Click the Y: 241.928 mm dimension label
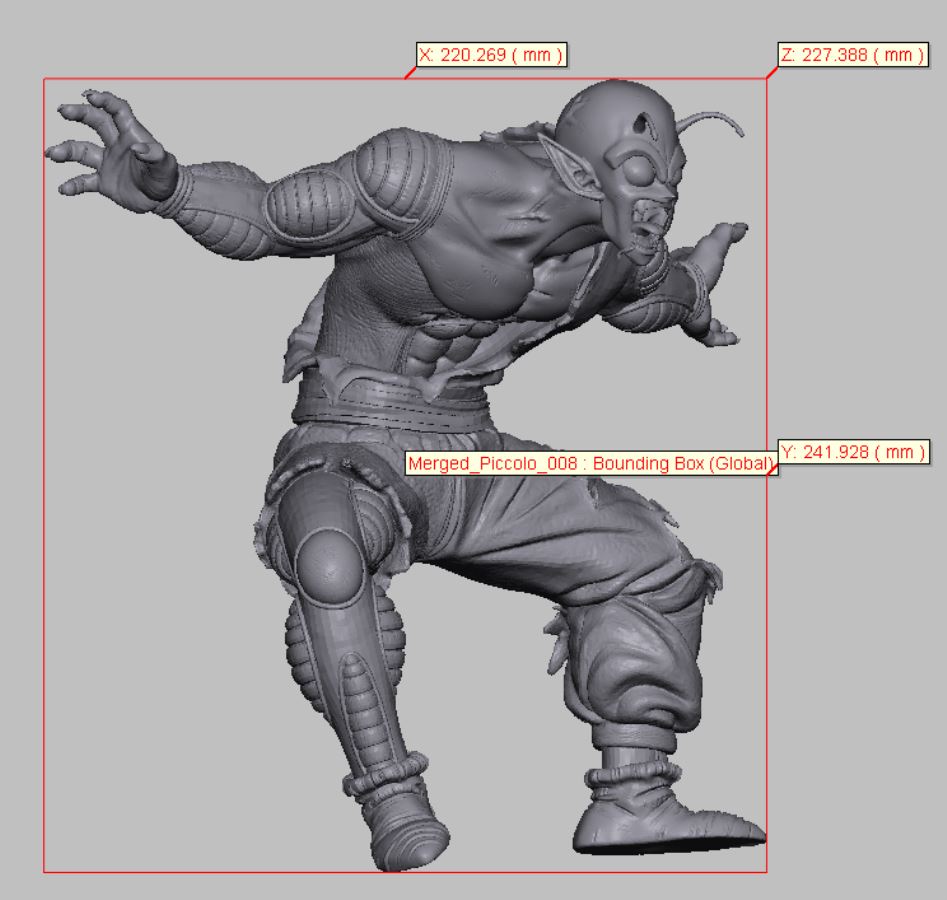The height and width of the screenshot is (900, 947). coord(853,452)
